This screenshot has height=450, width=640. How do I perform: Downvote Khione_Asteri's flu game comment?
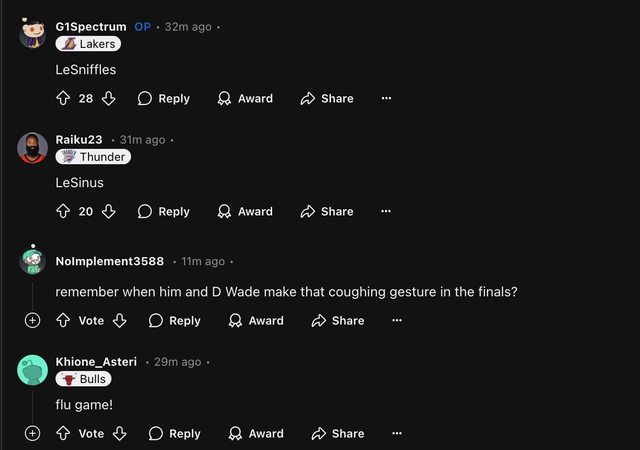pyautogui.click(x=120, y=433)
